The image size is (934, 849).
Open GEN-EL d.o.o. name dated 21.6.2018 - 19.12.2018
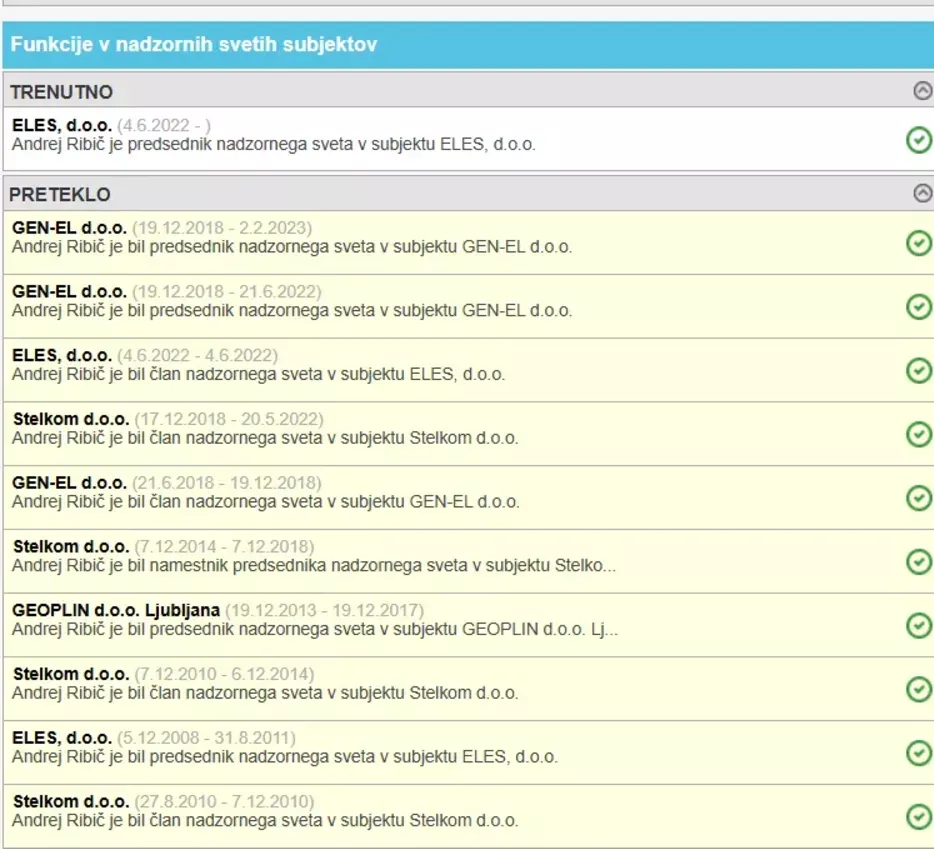(69, 483)
